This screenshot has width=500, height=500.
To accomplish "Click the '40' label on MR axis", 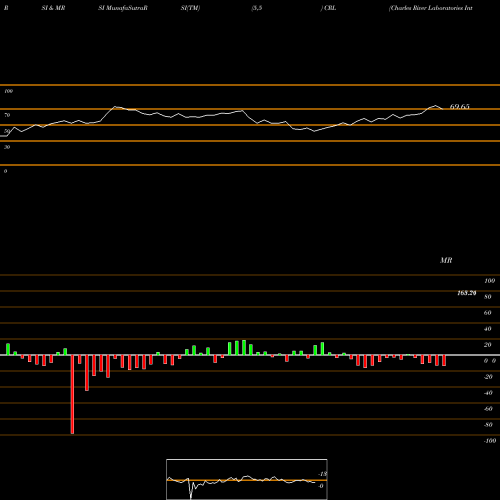I will click(488, 329).
